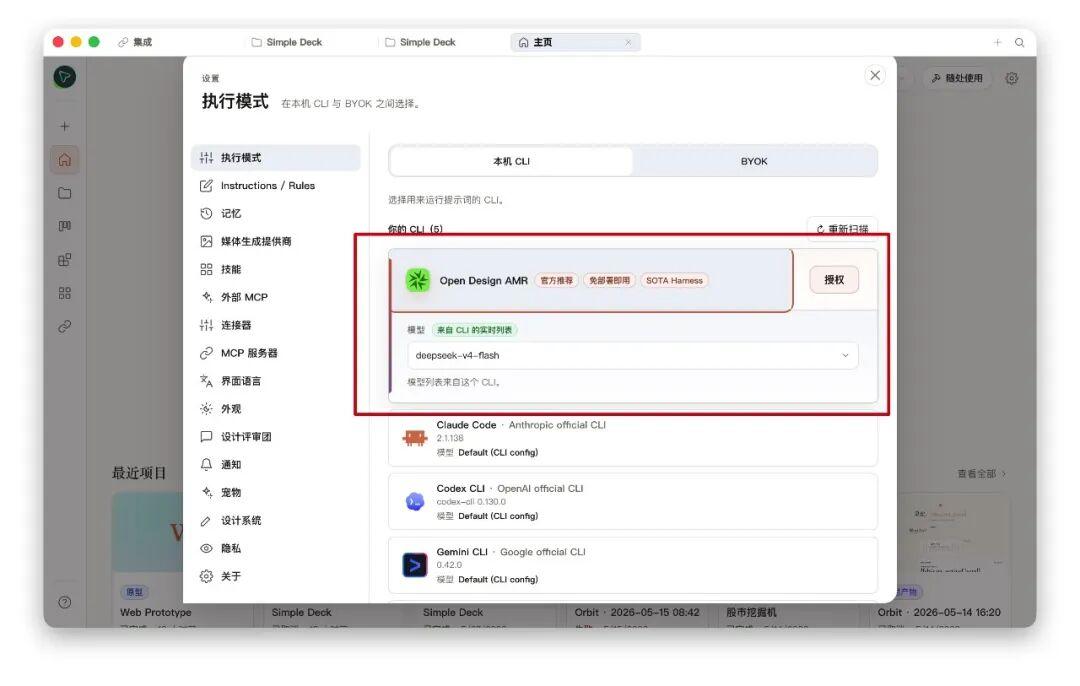Click the app logo in sidebar
The height and width of the screenshot is (686, 1080).
[x=65, y=77]
